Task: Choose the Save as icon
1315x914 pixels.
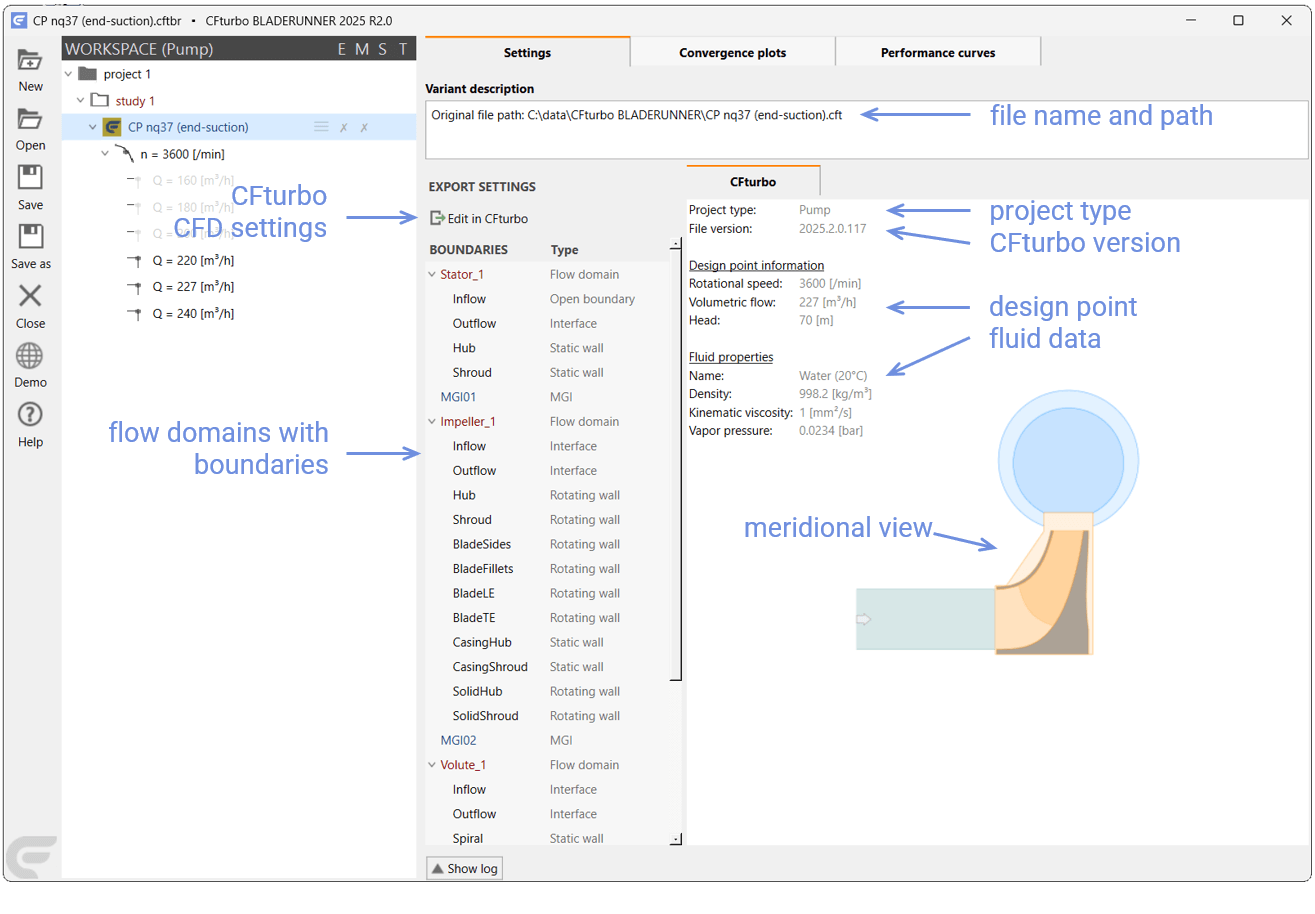Action: point(30,237)
